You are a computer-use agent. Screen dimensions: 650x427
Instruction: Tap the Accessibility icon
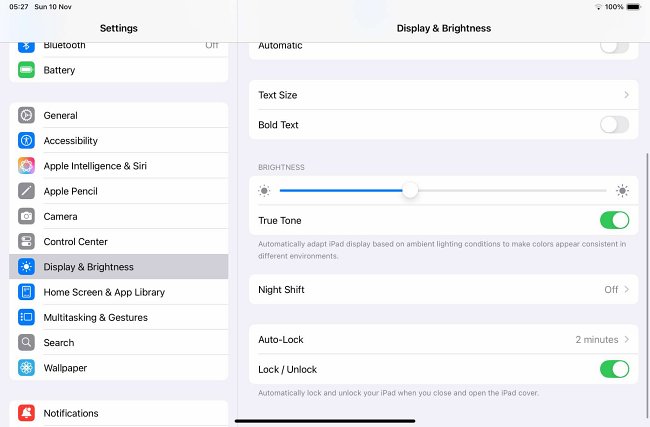click(x=26, y=141)
